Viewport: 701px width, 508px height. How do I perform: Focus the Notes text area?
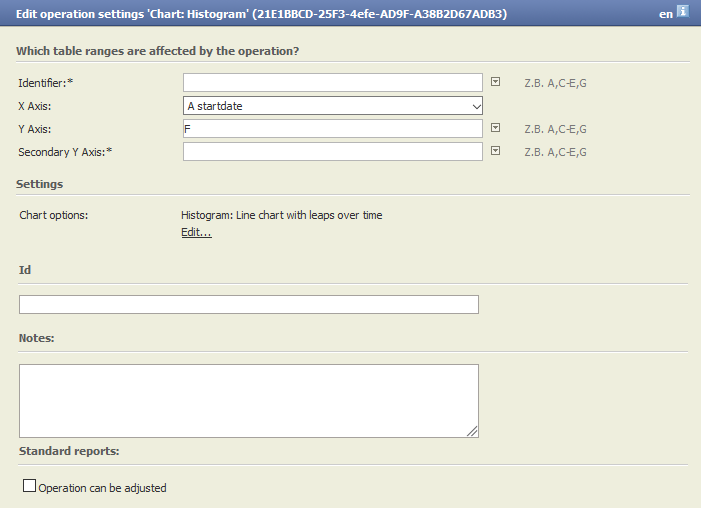249,401
